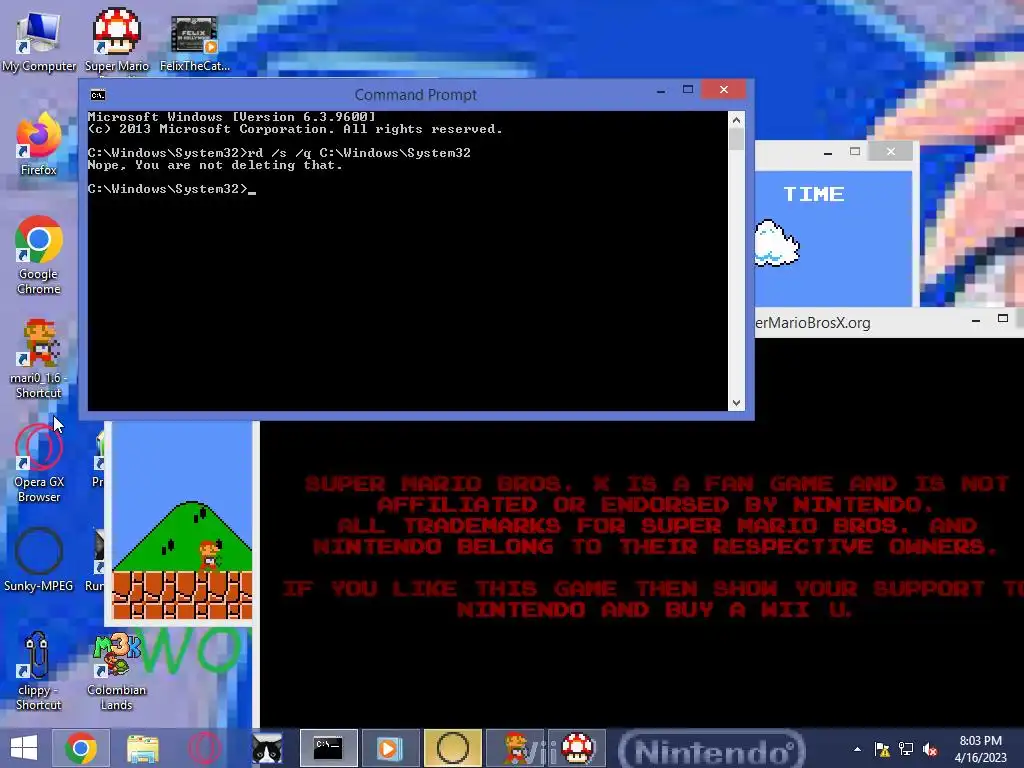Open the Colombian Lands desktop icon
The width and height of the screenshot is (1024, 768).
116,671
